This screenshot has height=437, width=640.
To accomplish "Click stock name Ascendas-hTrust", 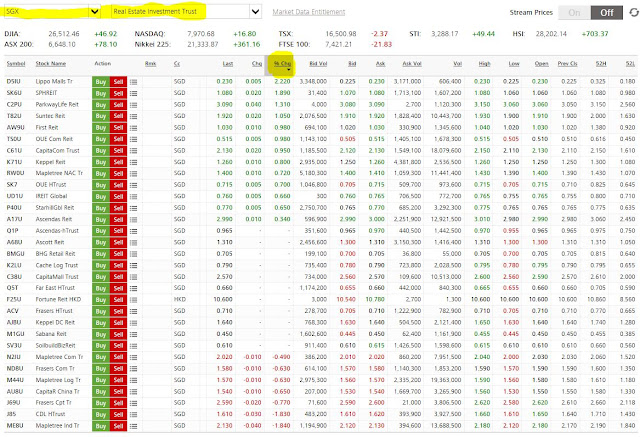I will point(57,231).
